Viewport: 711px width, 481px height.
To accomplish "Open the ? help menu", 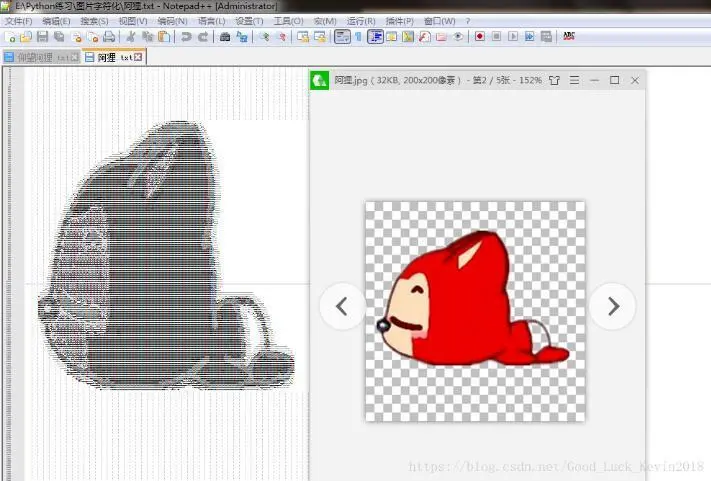I will [x=468, y=21].
